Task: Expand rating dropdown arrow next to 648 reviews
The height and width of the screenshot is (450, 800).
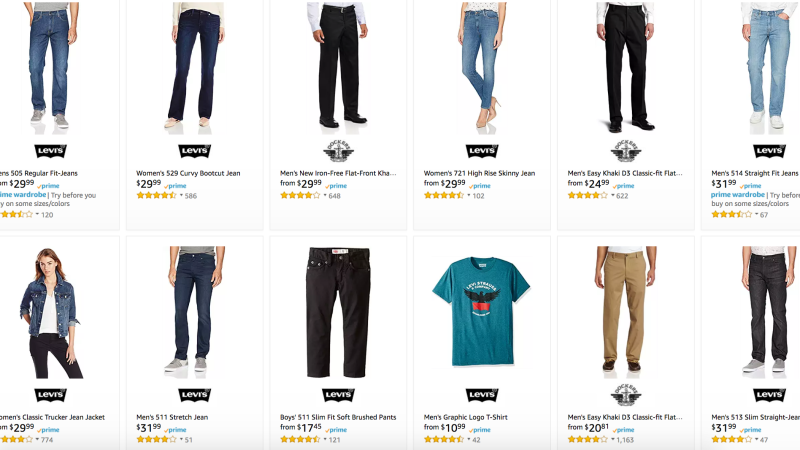Action: (x=324, y=196)
